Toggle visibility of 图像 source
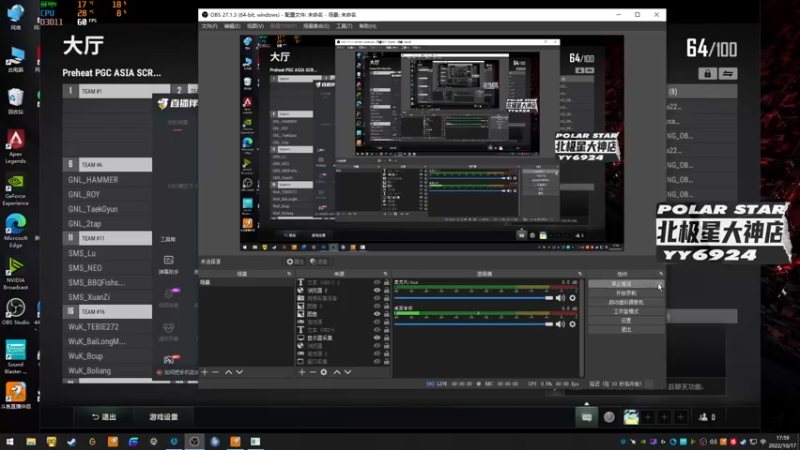800x450 pixels. coord(377,314)
